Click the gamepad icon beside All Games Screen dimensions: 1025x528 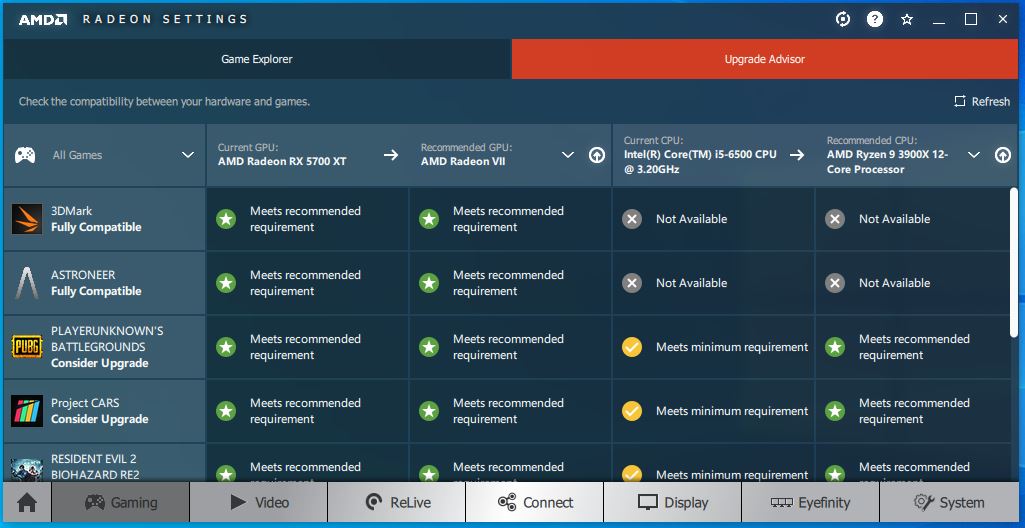click(25, 155)
